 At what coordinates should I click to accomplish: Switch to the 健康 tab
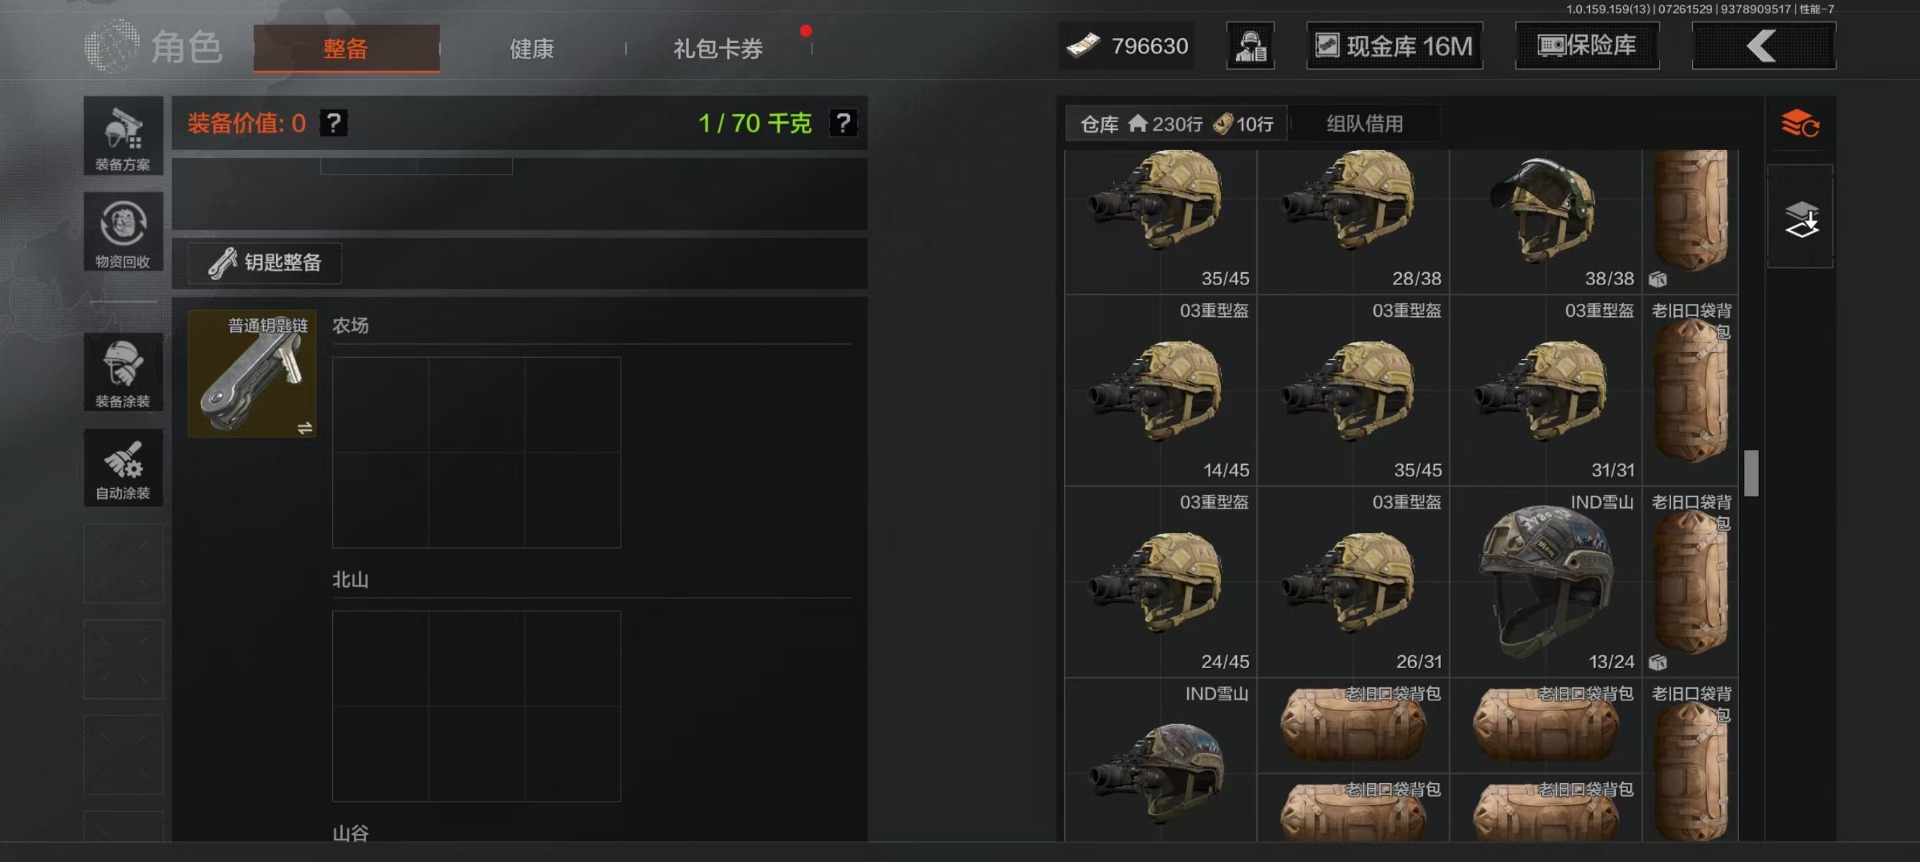(x=532, y=48)
